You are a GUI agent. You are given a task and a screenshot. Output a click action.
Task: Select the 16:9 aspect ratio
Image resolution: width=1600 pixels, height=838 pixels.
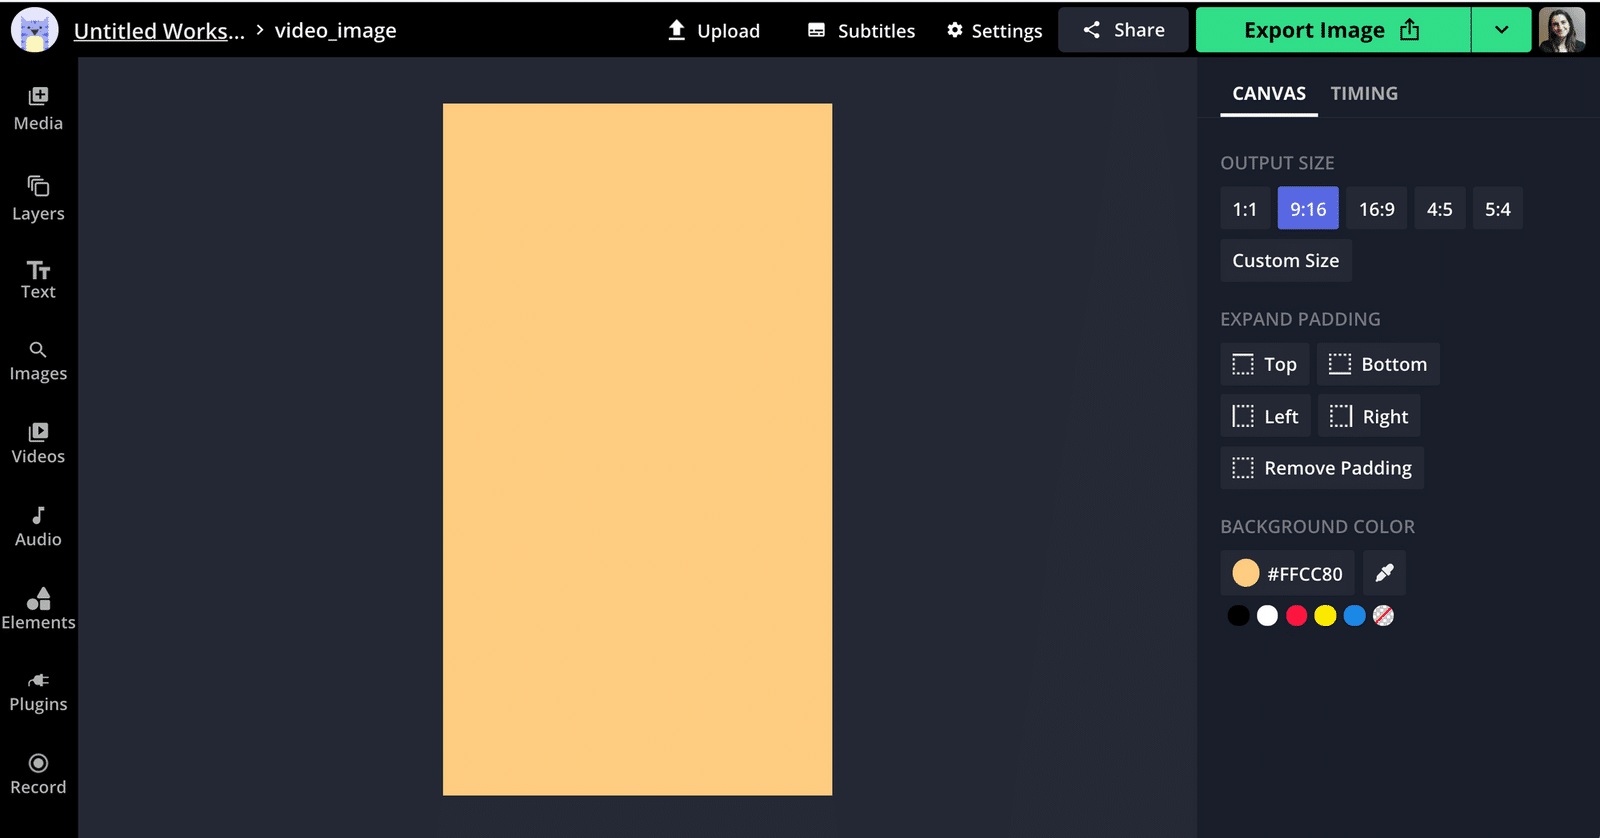pyautogui.click(x=1376, y=209)
